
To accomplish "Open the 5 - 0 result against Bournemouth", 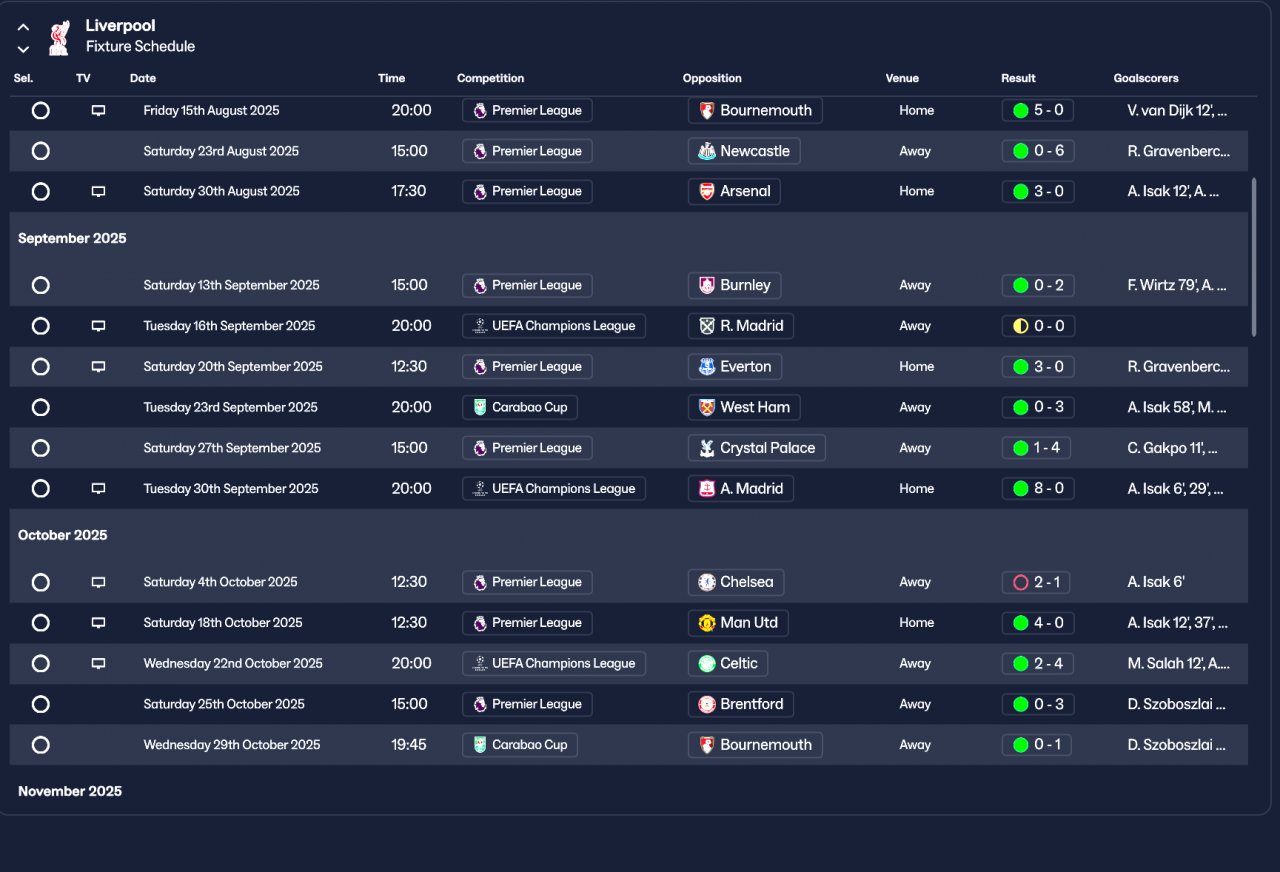I will point(1038,111).
